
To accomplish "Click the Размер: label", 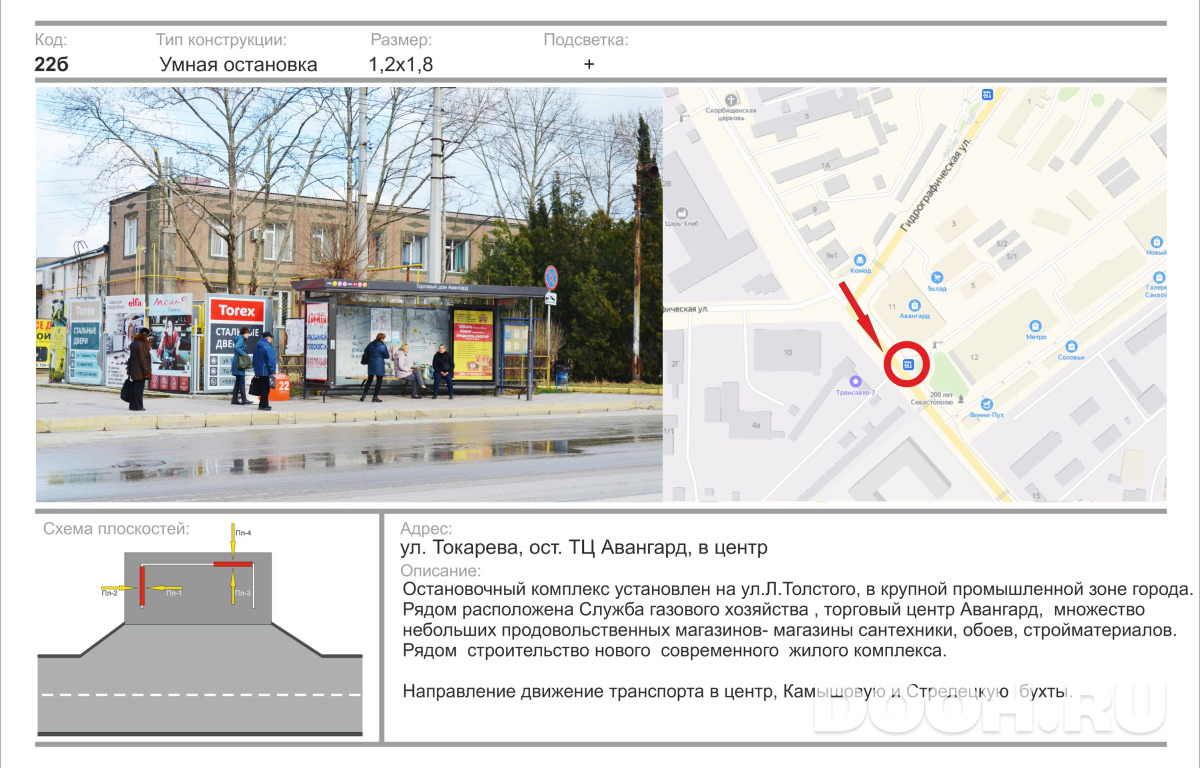I will click(401, 40).
